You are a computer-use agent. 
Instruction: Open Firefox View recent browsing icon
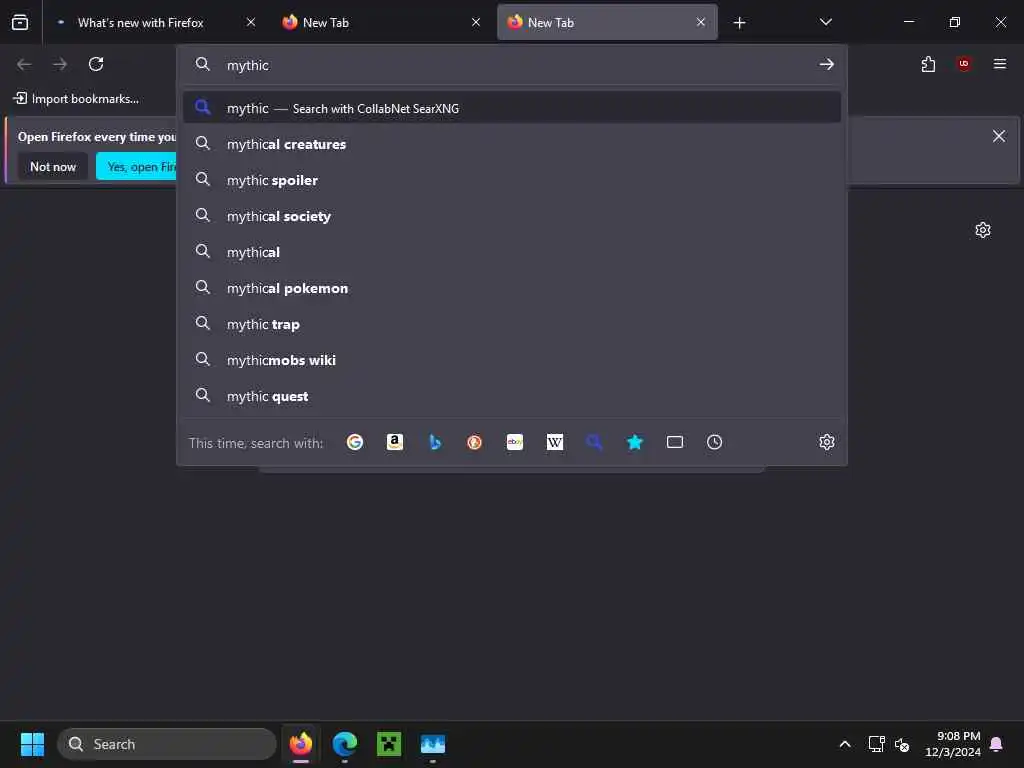[20, 22]
